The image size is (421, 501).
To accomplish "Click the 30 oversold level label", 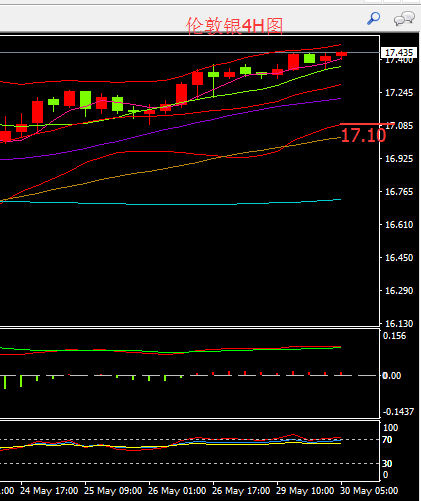I will tap(387, 464).
